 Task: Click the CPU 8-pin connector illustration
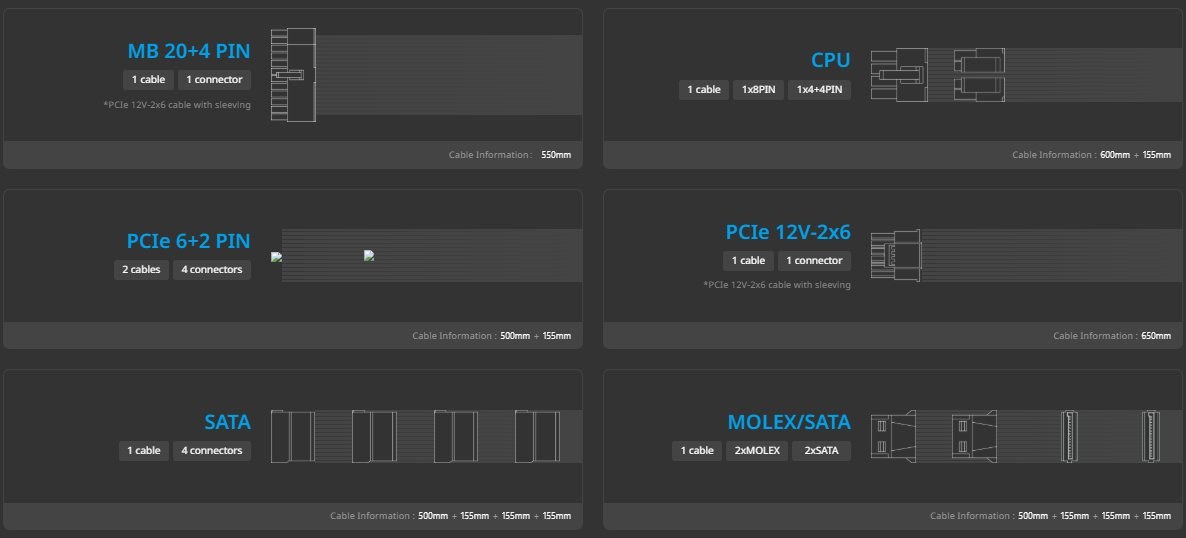(x=898, y=75)
